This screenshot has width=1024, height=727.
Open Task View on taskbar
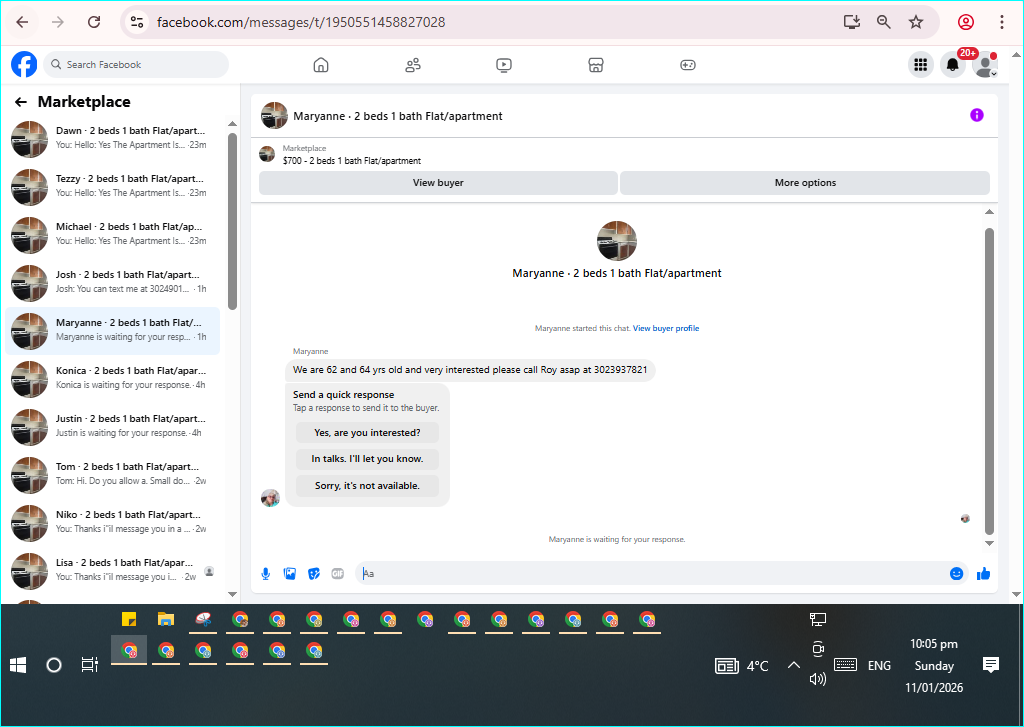(89, 665)
